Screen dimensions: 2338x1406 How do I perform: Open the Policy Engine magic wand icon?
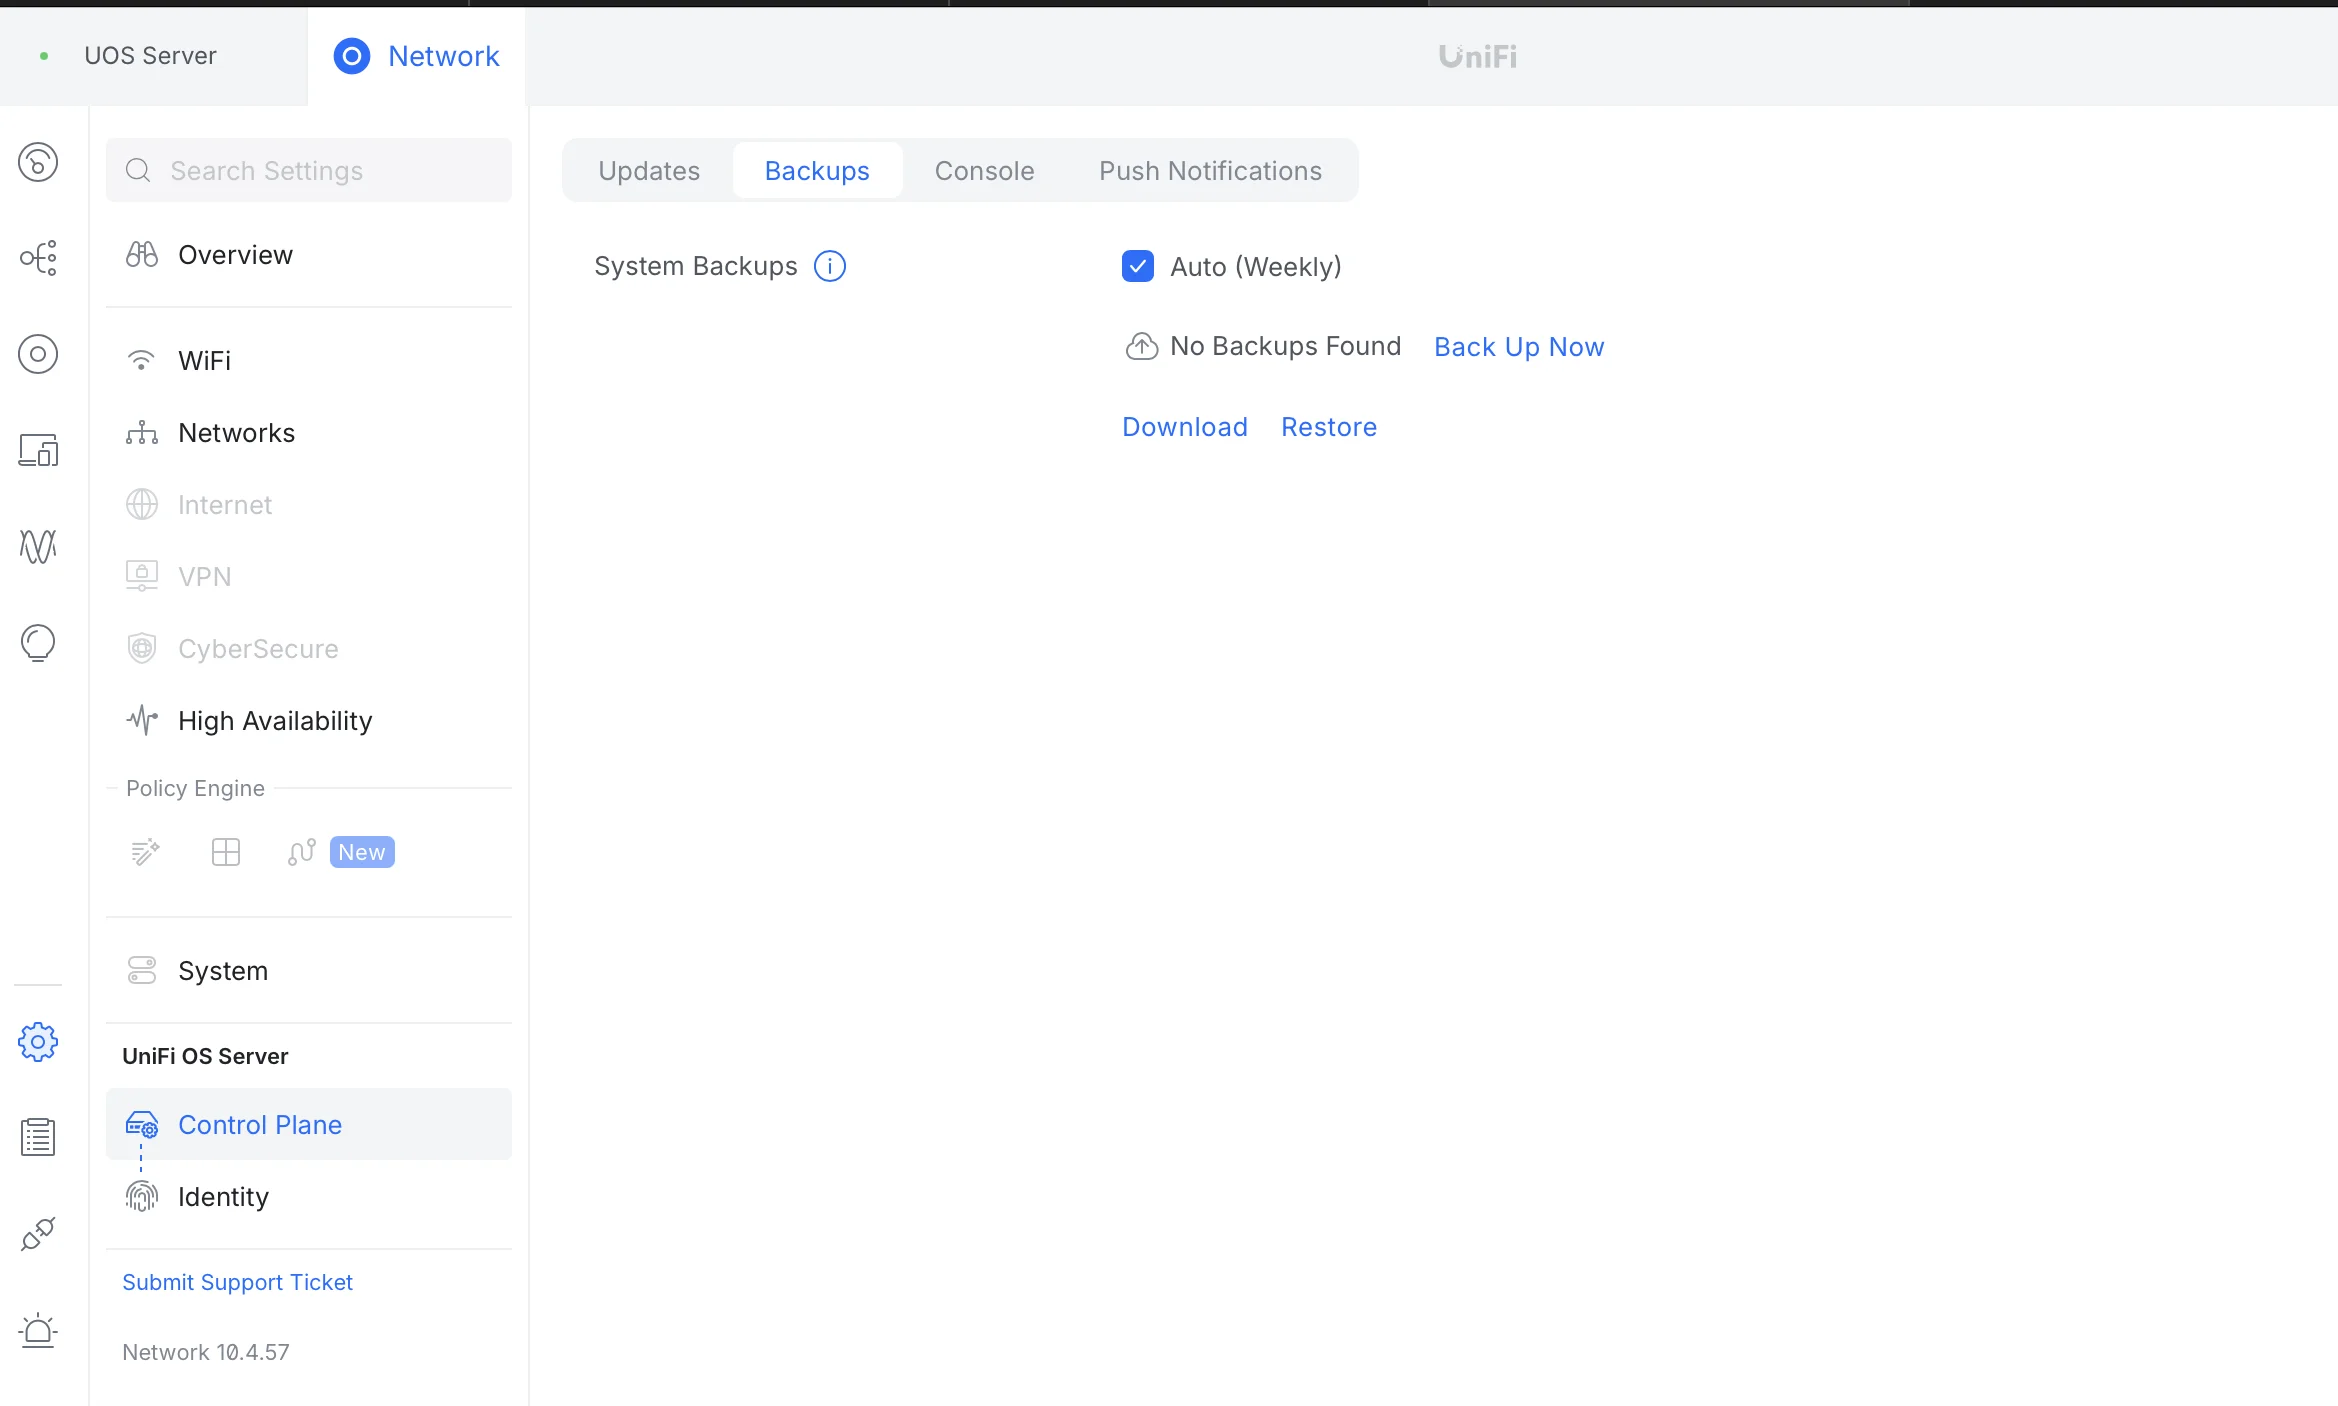pos(146,852)
